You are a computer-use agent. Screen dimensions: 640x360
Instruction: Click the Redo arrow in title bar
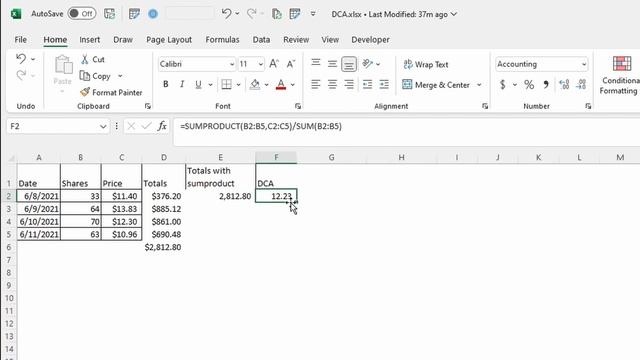pos(251,13)
